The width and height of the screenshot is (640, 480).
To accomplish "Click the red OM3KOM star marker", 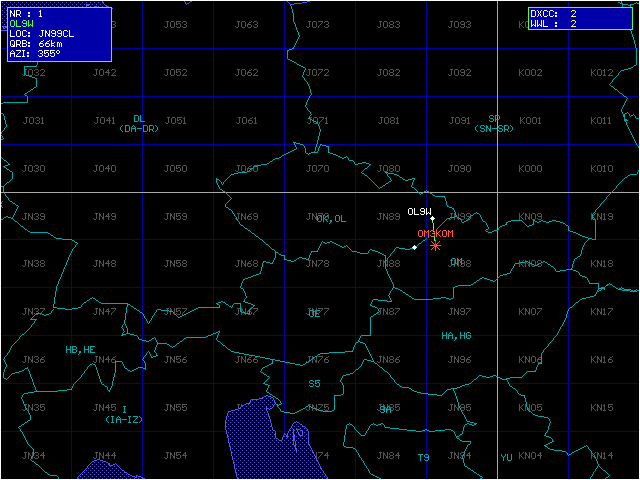I will pos(435,244).
